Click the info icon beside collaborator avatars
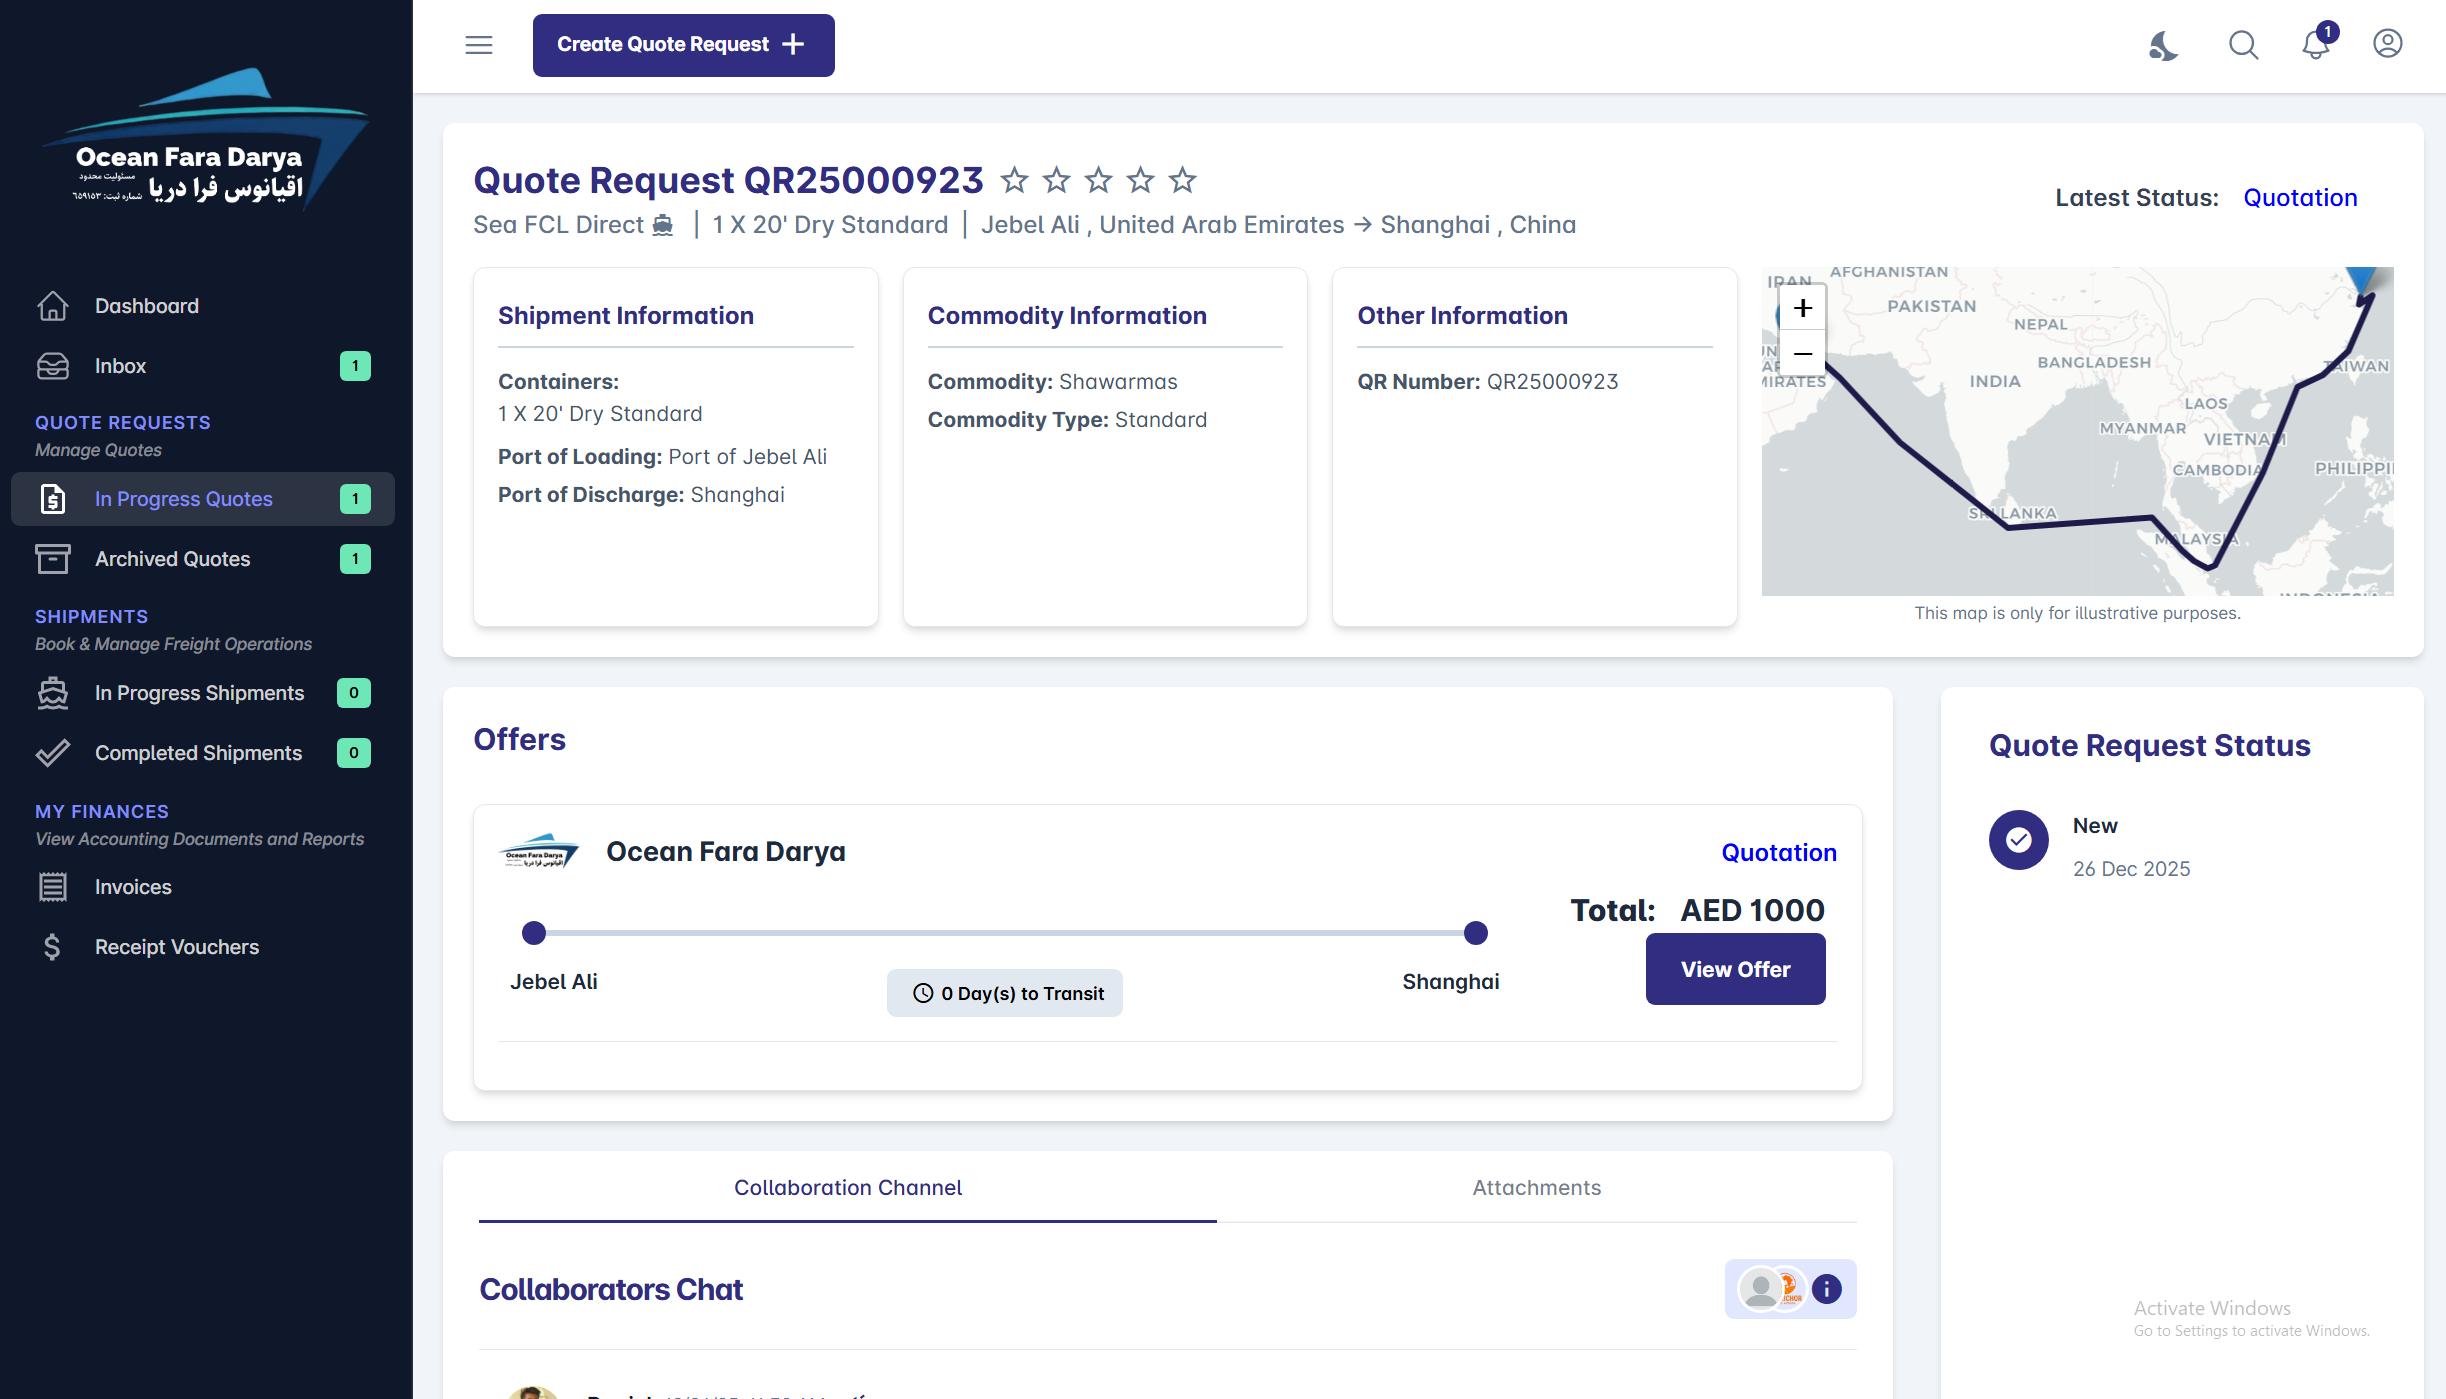This screenshot has width=2446, height=1399. pyautogui.click(x=1826, y=1289)
